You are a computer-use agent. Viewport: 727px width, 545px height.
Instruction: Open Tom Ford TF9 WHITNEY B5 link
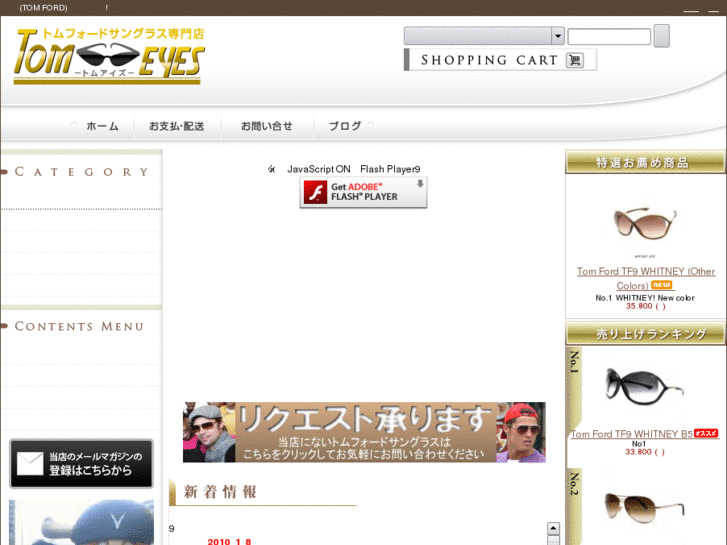tap(631, 434)
